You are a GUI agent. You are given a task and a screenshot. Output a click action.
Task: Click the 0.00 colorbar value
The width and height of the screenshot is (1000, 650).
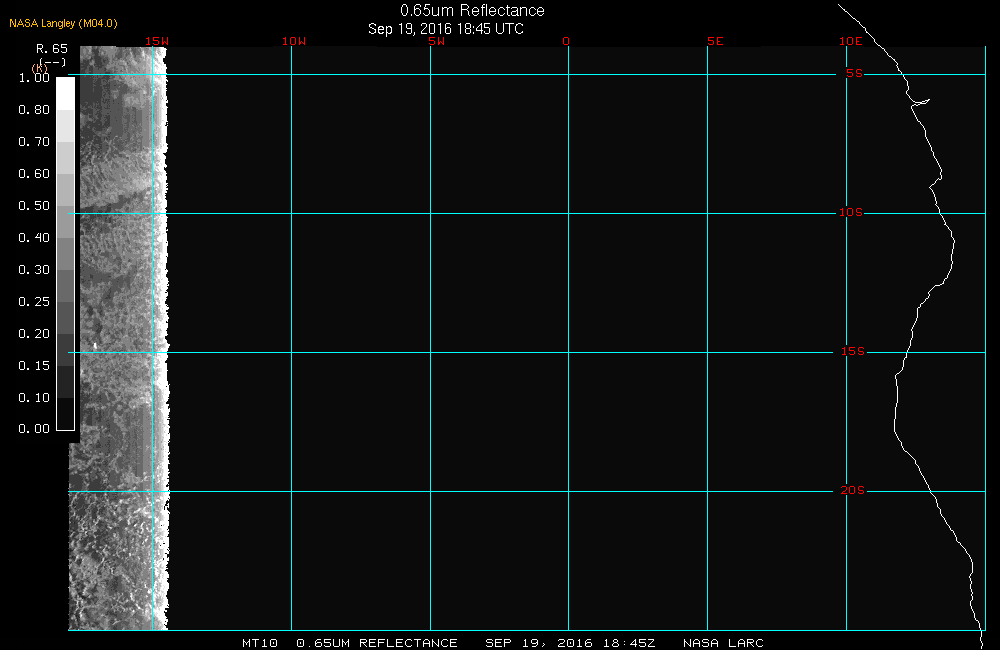(34, 429)
